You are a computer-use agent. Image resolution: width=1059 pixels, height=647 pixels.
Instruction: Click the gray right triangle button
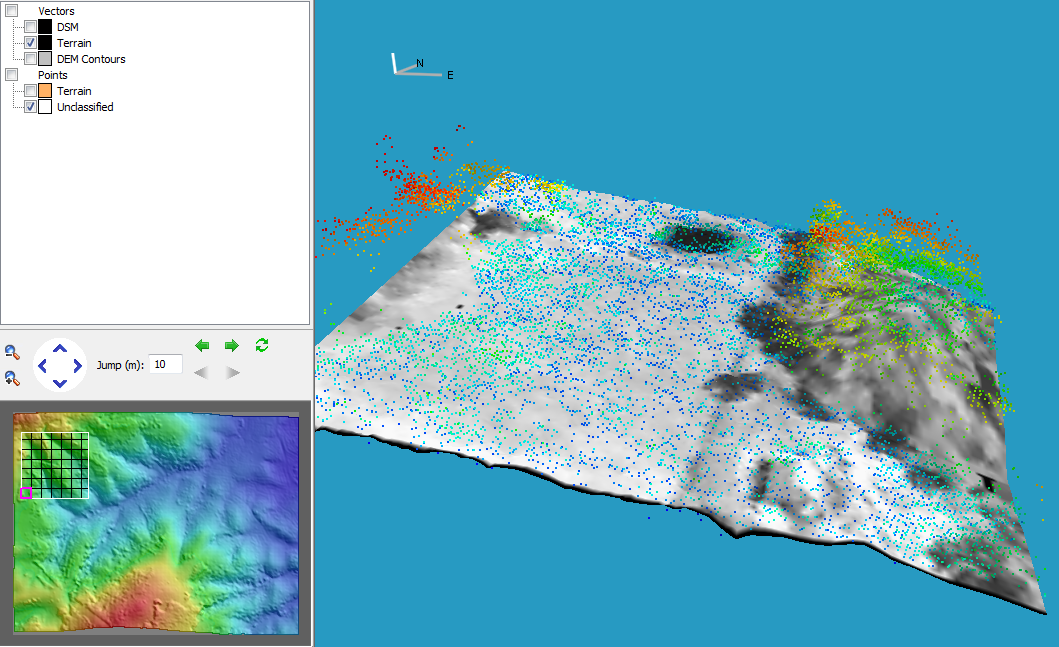click(x=232, y=373)
